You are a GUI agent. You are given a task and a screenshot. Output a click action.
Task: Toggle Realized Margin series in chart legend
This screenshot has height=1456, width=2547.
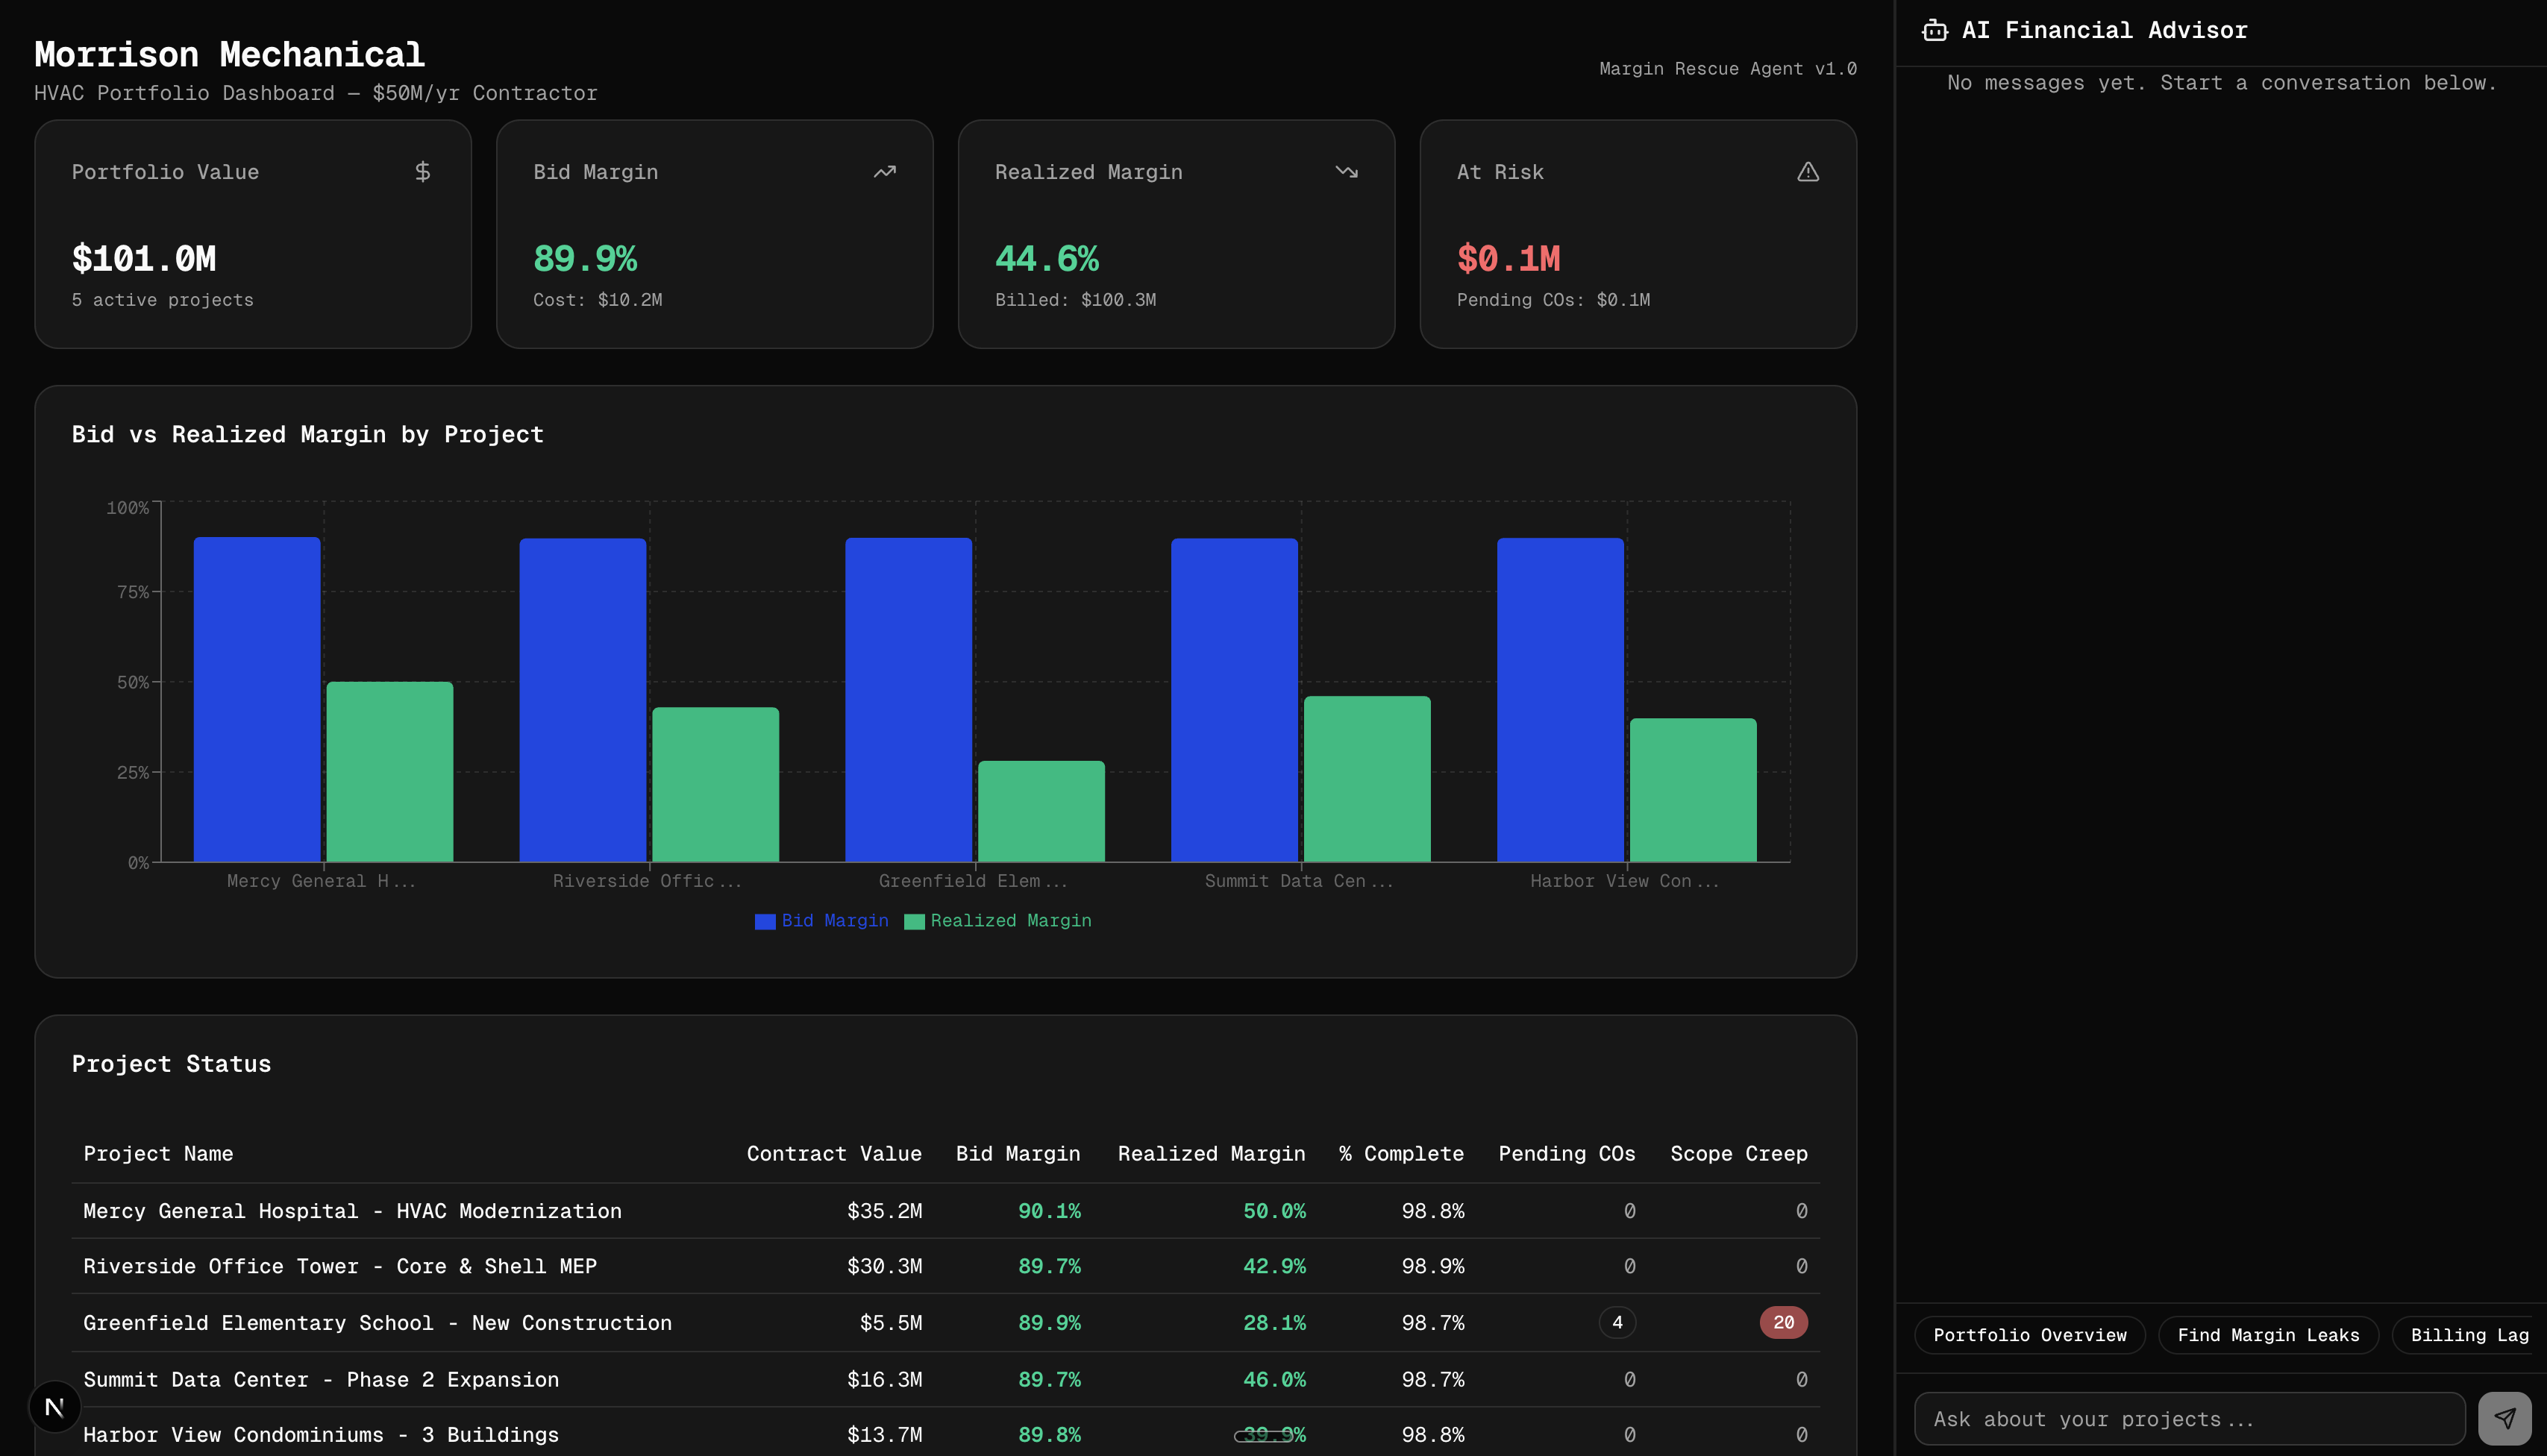click(998, 921)
